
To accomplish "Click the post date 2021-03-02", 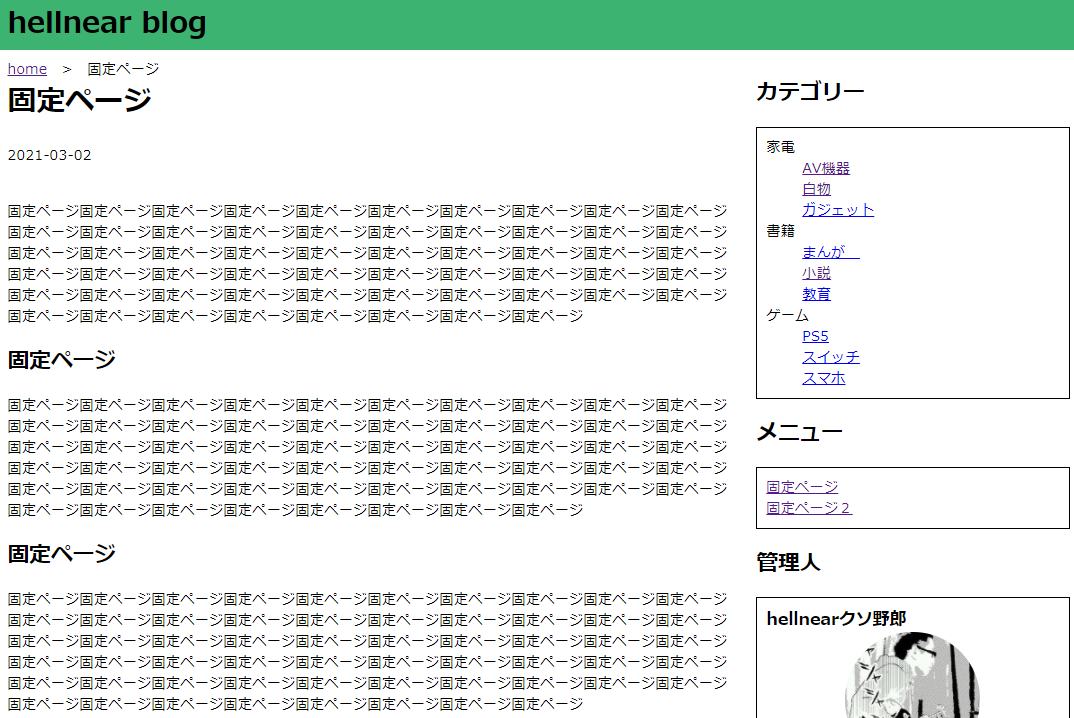I will 49,155.
